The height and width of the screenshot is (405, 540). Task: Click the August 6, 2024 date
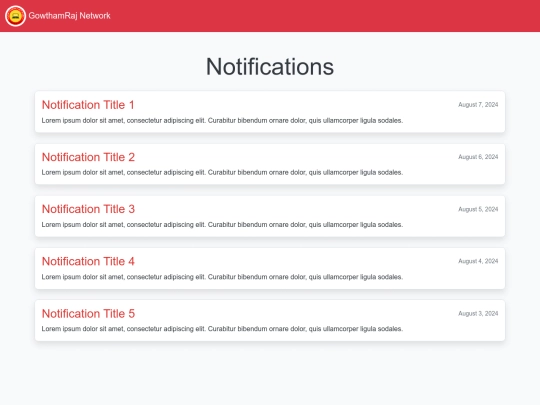478,157
